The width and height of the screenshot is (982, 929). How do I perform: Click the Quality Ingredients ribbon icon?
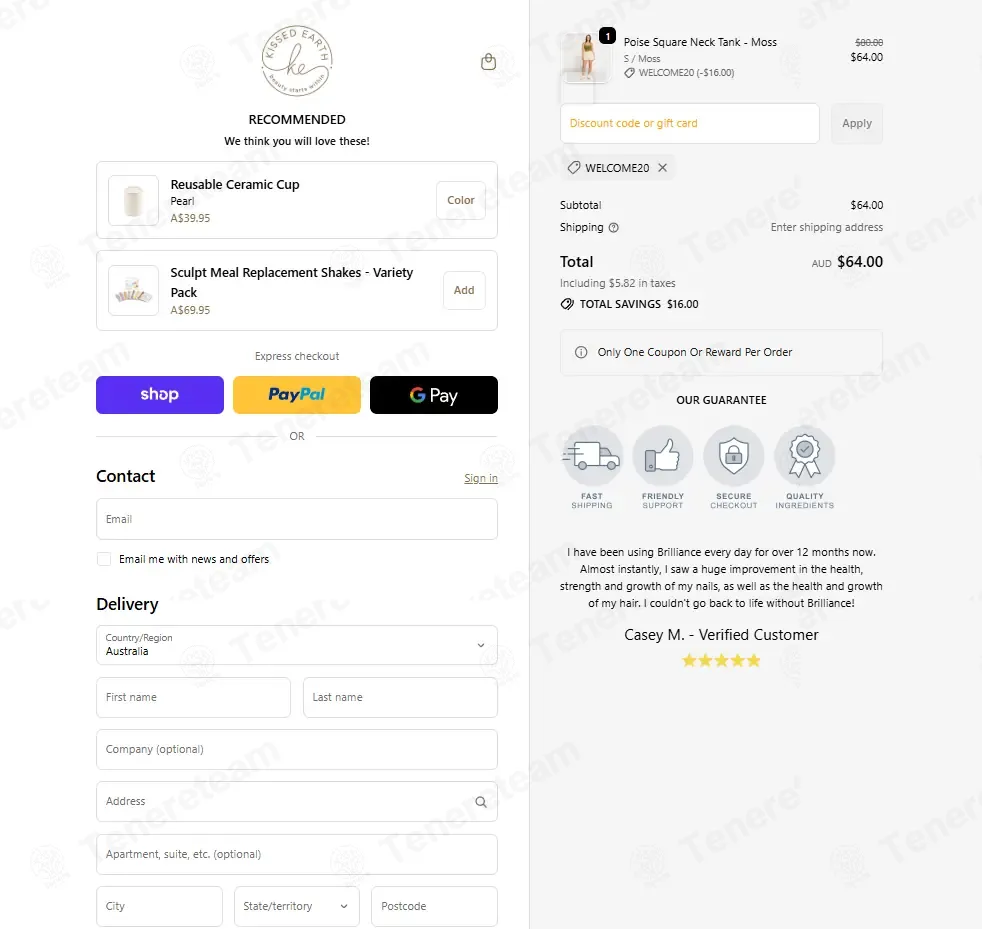click(x=805, y=455)
